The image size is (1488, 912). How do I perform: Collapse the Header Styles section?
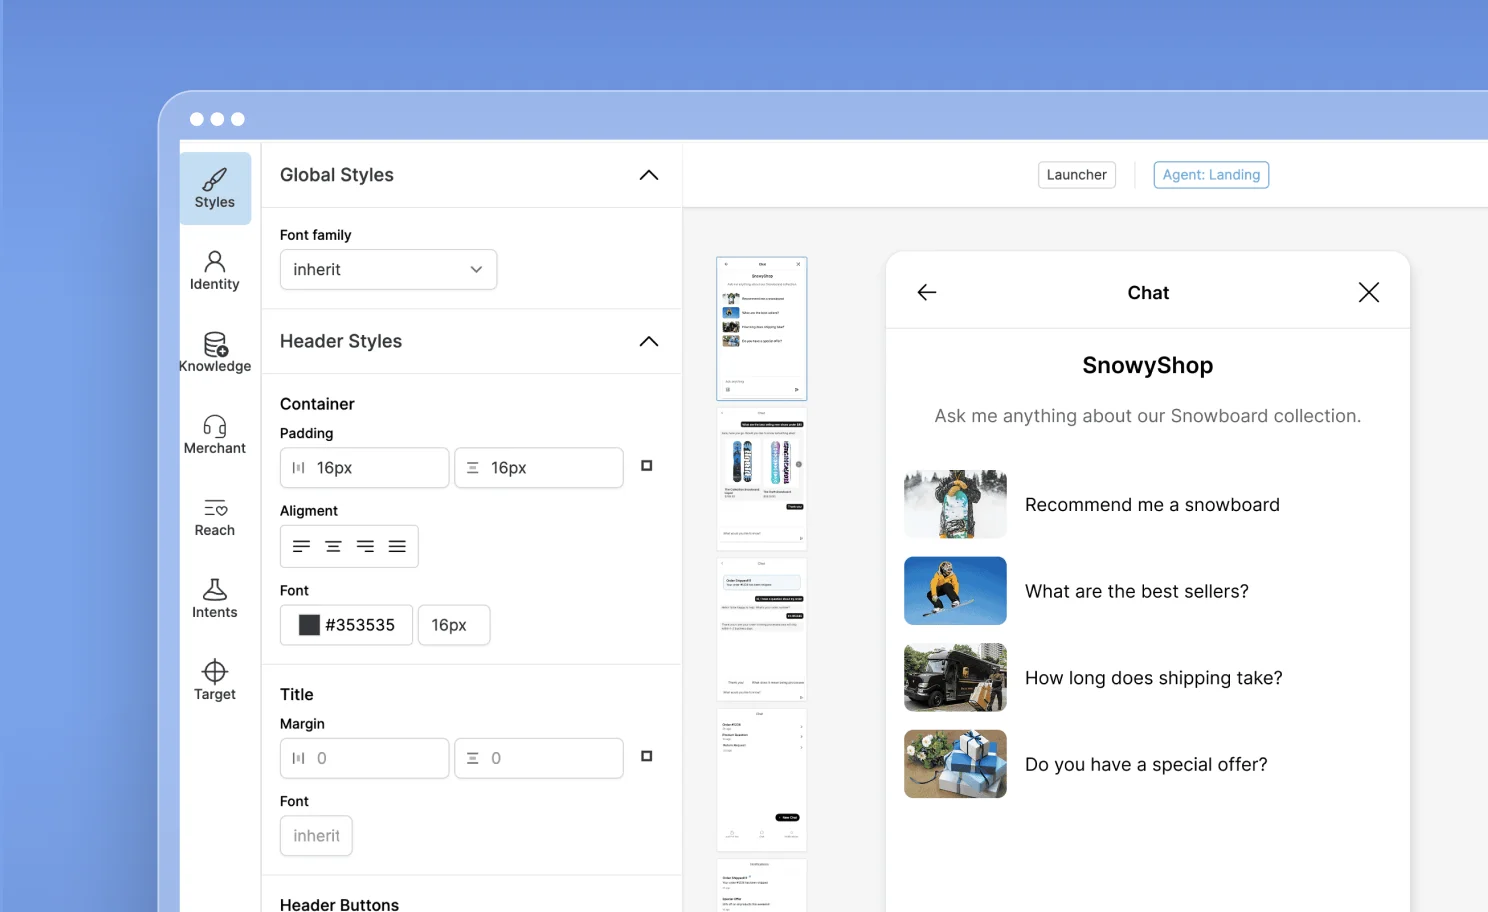pos(648,341)
